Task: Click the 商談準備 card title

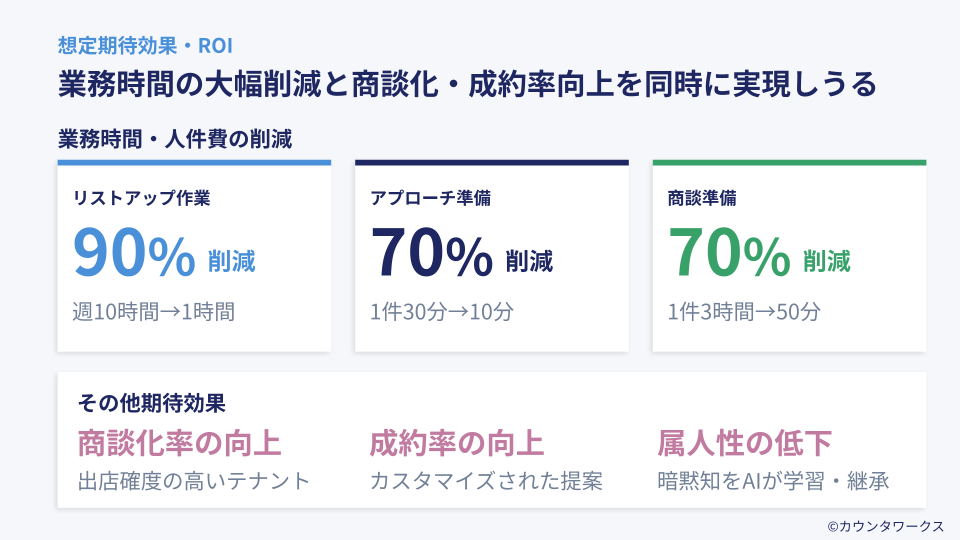Action: (x=702, y=198)
